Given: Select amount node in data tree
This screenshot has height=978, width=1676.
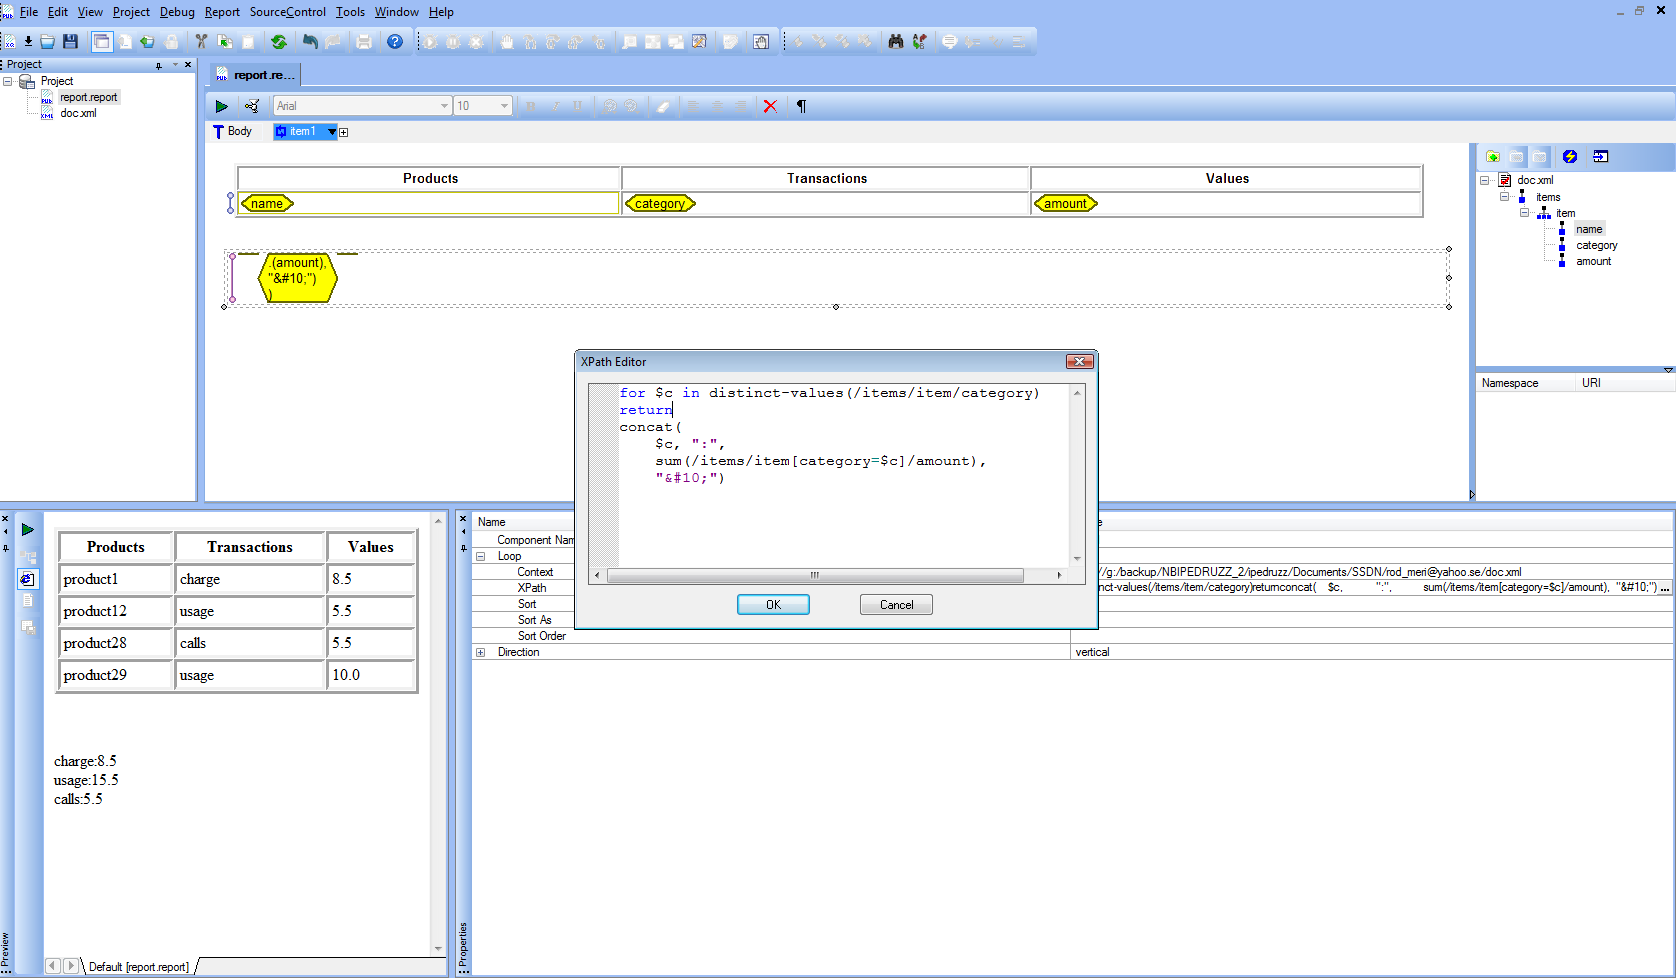Looking at the screenshot, I should 1593,261.
